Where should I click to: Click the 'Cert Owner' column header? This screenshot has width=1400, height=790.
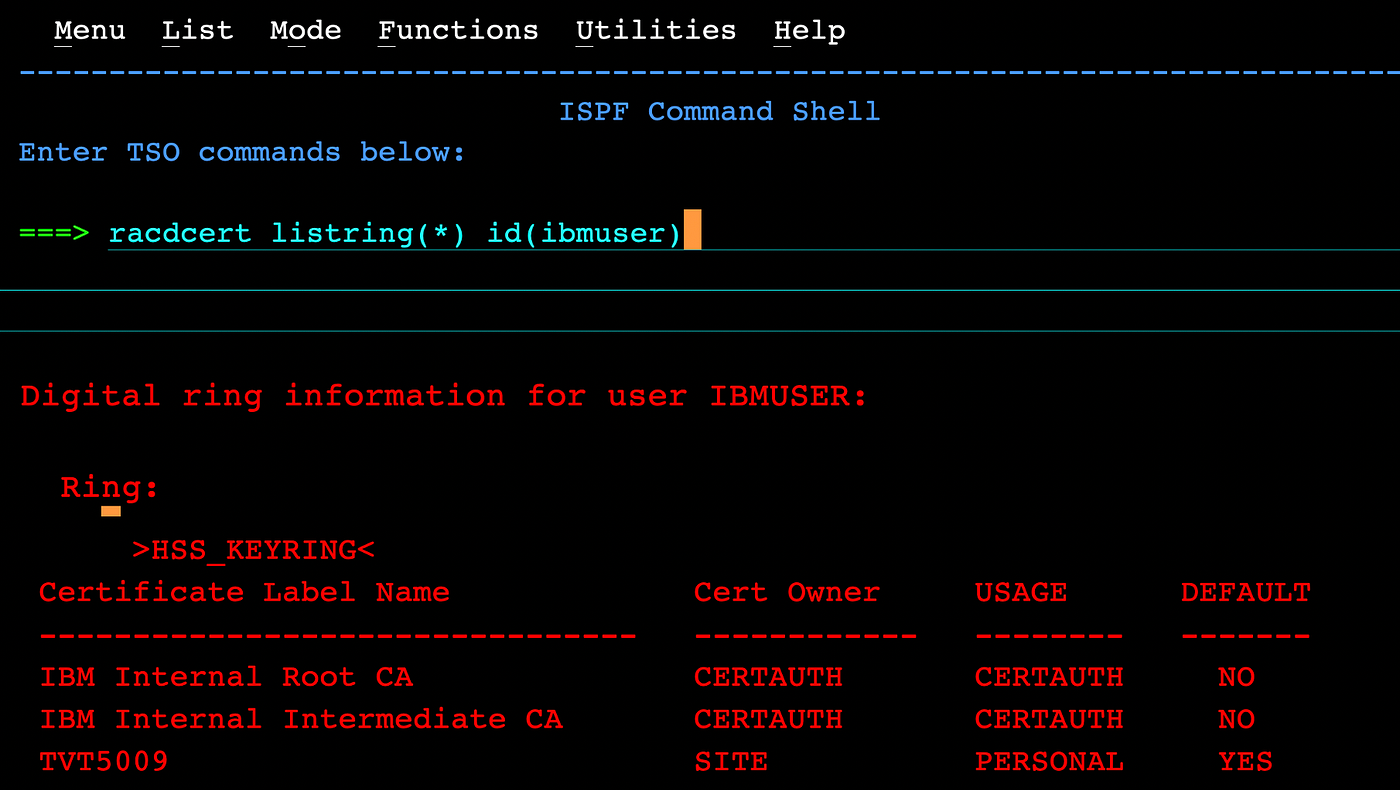pyautogui.click(x=786, y=592)
